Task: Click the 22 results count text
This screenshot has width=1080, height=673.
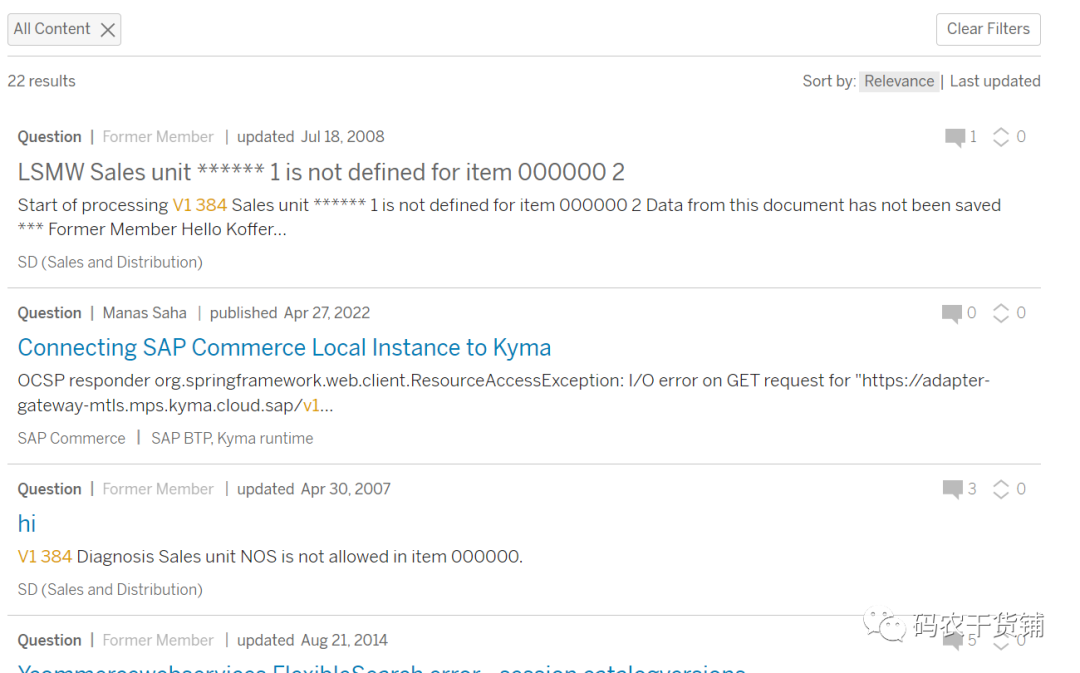Action: 41,81
